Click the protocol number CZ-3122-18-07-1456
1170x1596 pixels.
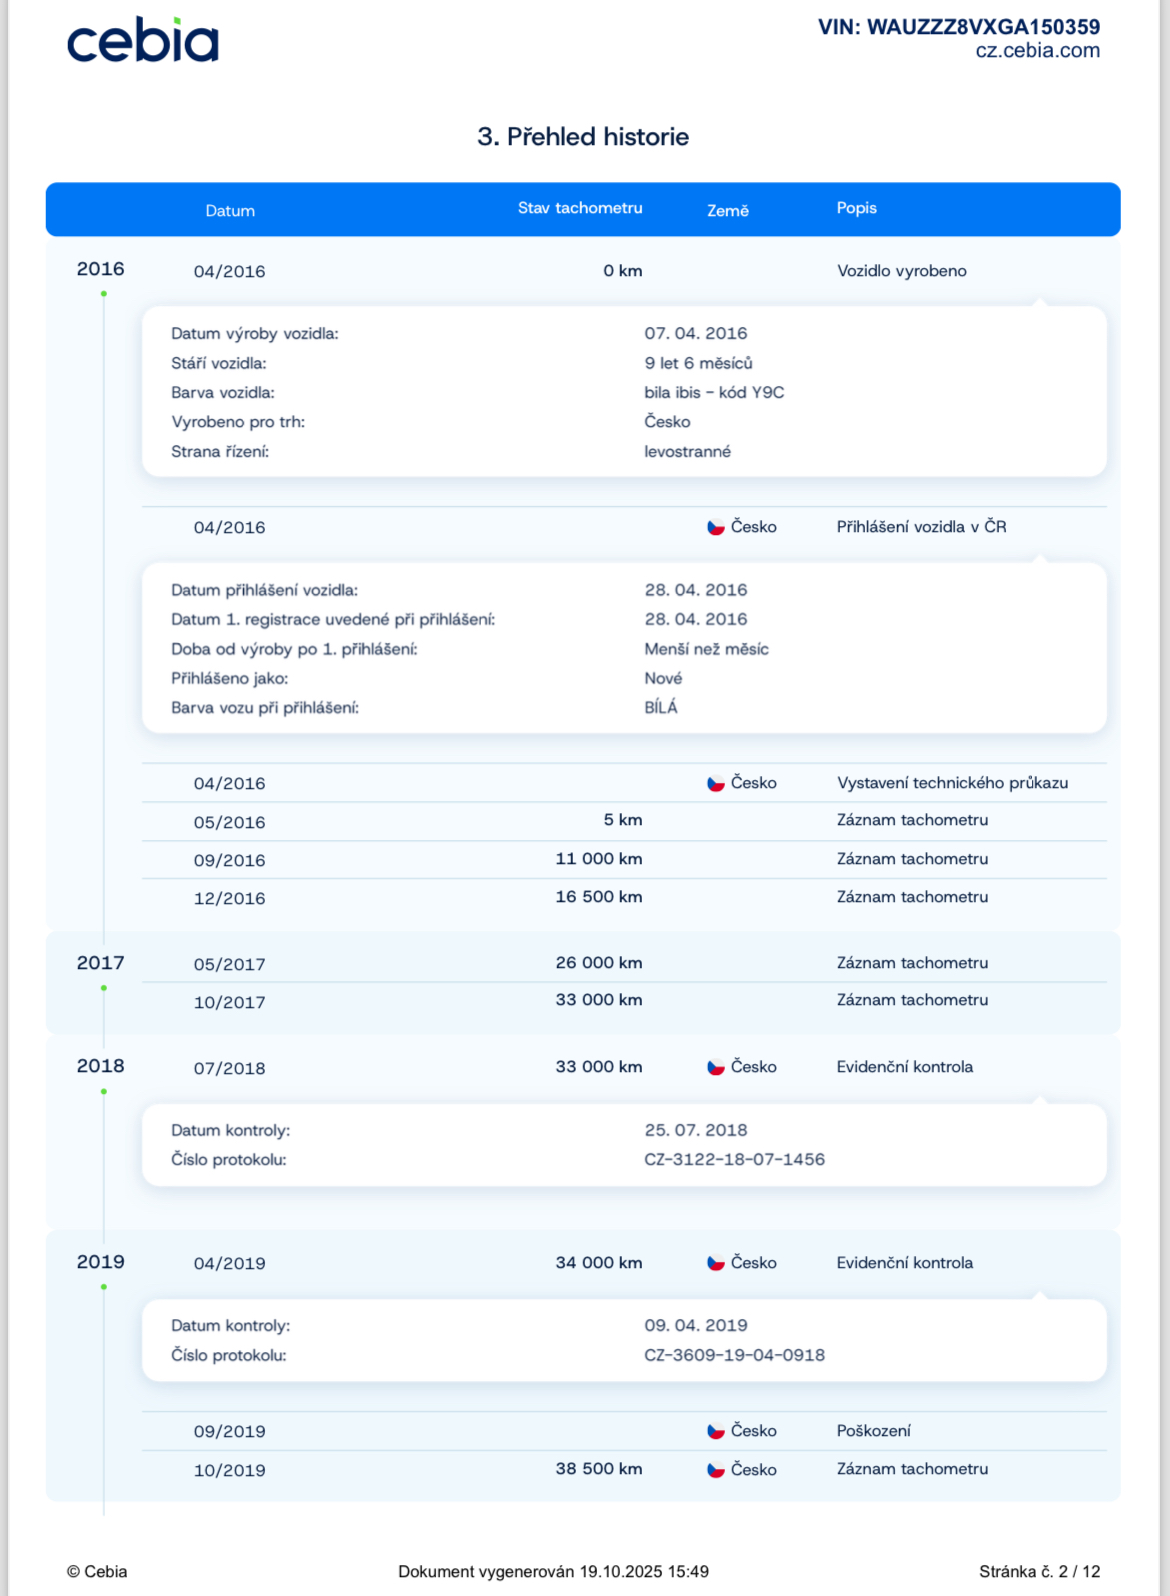pyautogui.click(x=734, y=1160)
